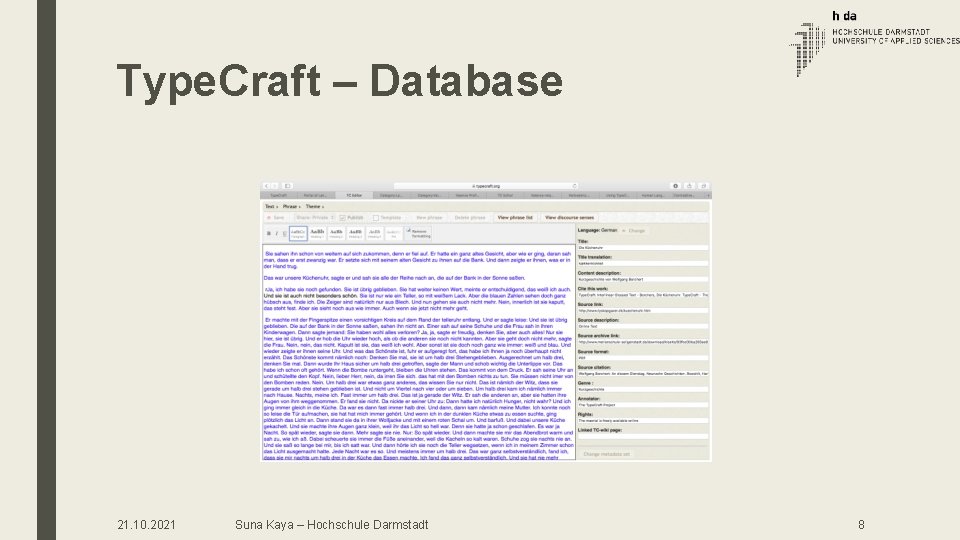Open the Text menu

coord(271,206)
